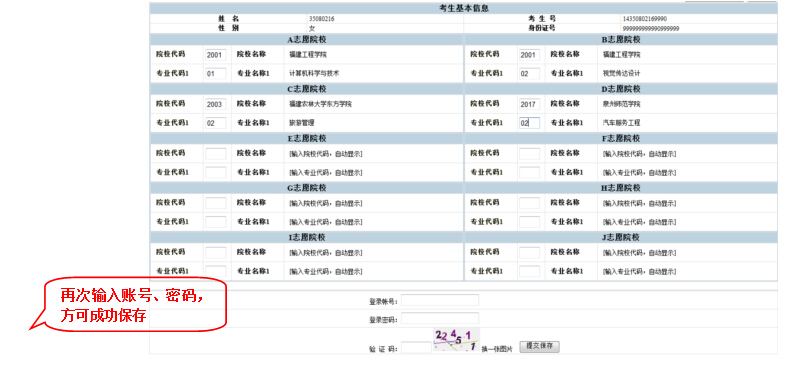785x374 pixels.
Task: Click the 登录密码 input box
Action: point(440,319)
